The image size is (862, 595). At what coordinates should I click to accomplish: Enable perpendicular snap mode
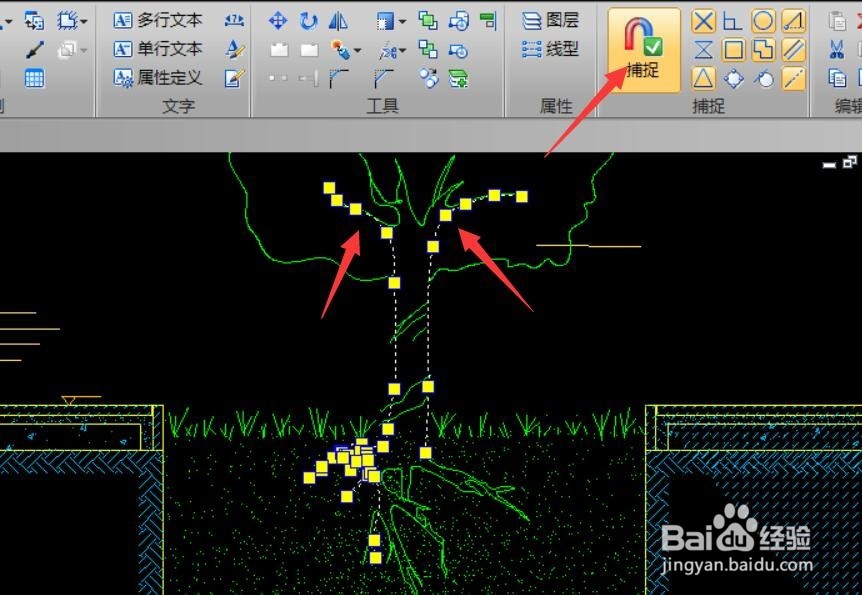pyautogui.click(x=729, y=21)
